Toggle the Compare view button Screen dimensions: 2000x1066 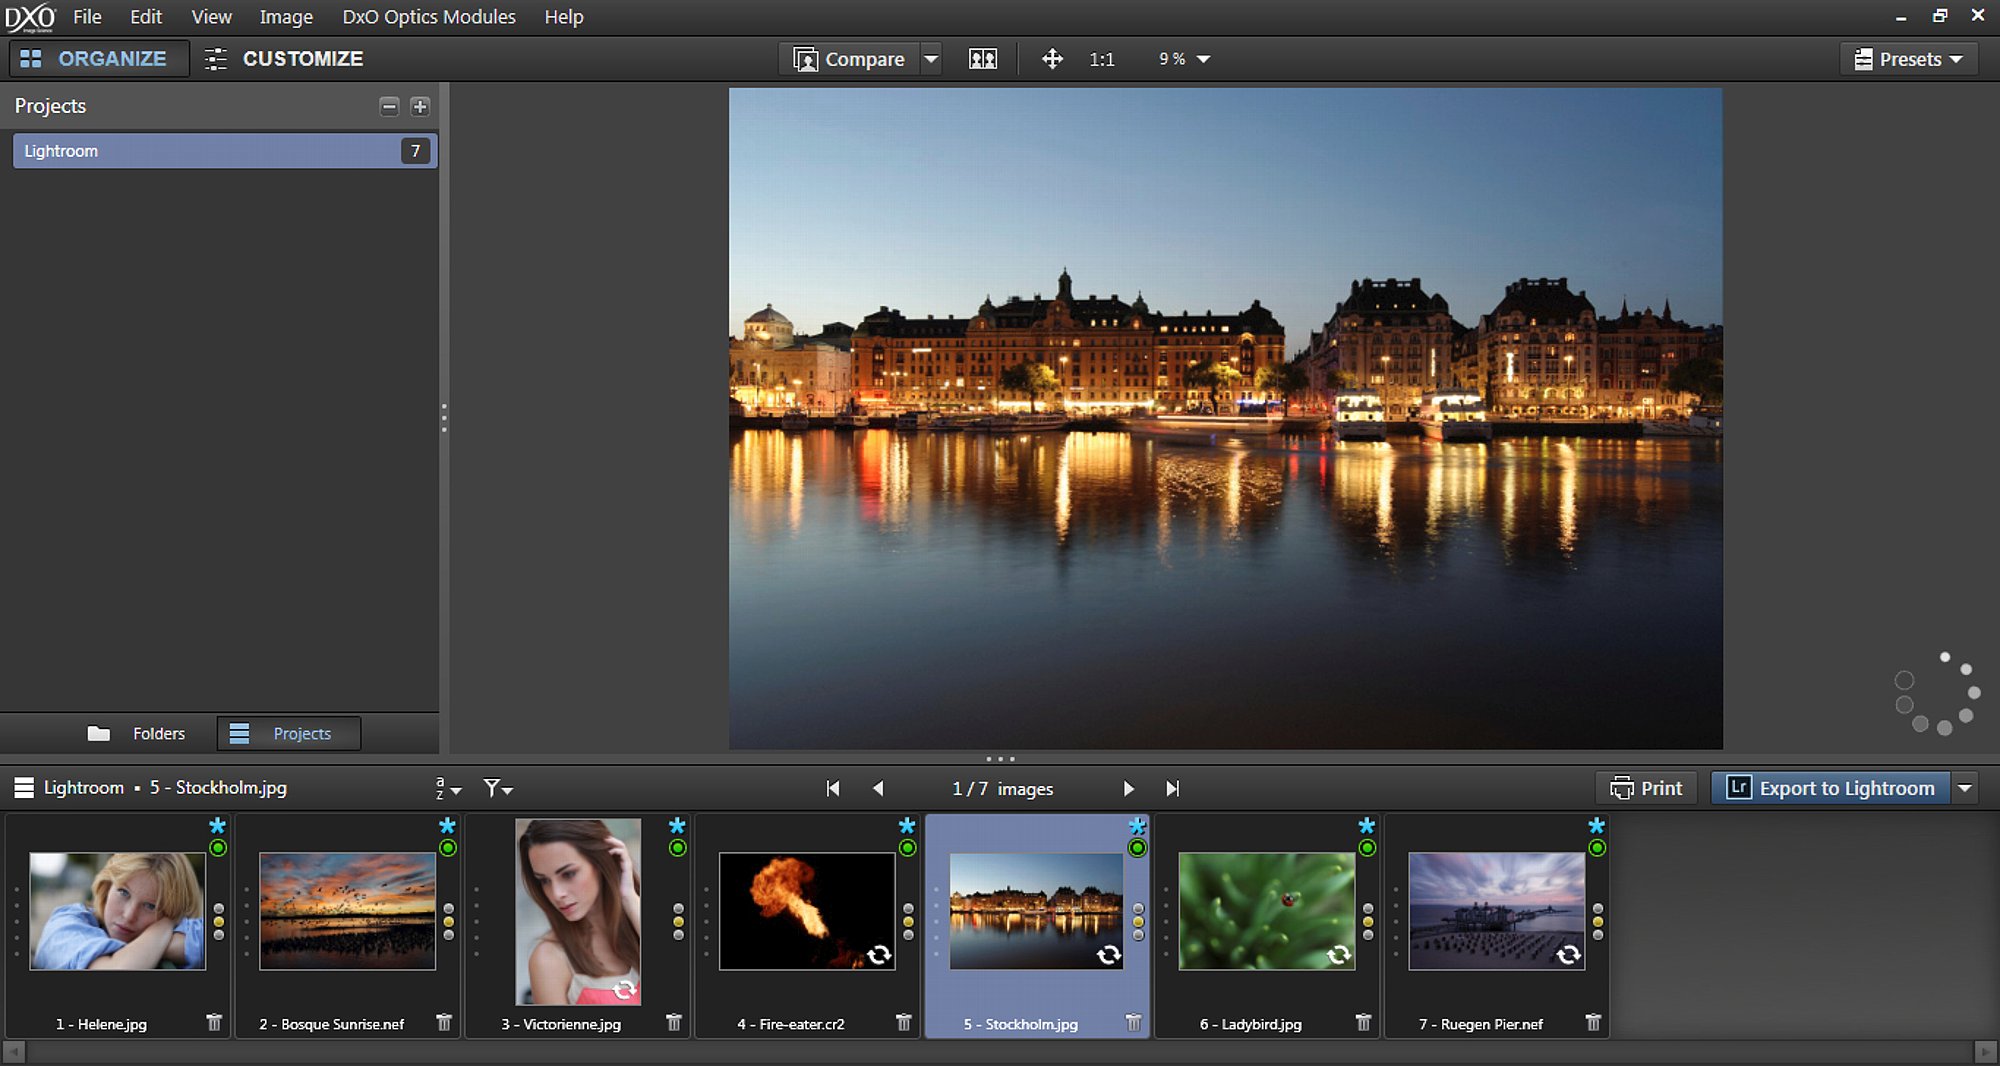click(x=849, y=59)
